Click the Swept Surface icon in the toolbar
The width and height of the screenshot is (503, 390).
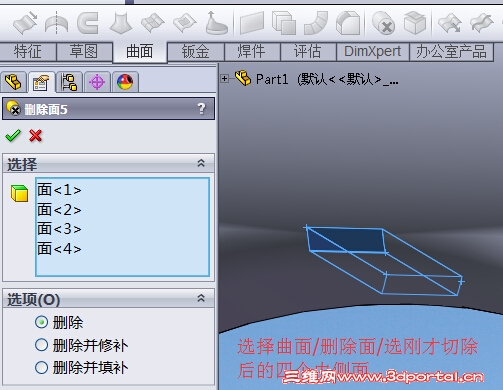point(25,23)
